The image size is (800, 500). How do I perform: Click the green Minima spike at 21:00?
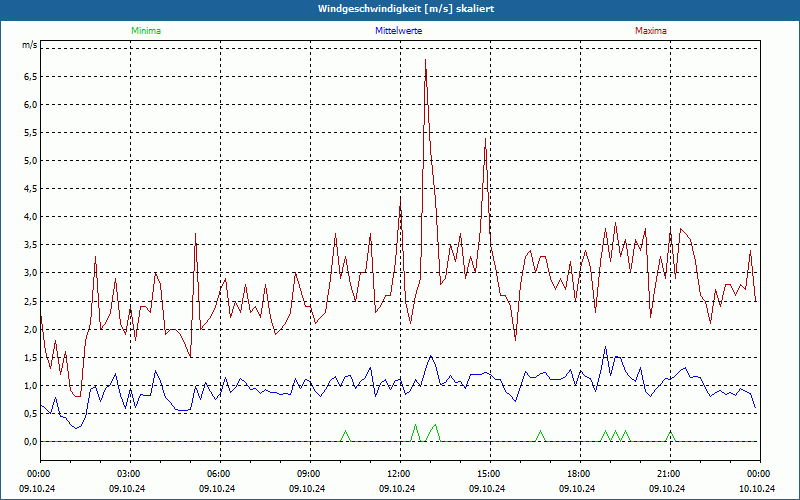point(670,432)
